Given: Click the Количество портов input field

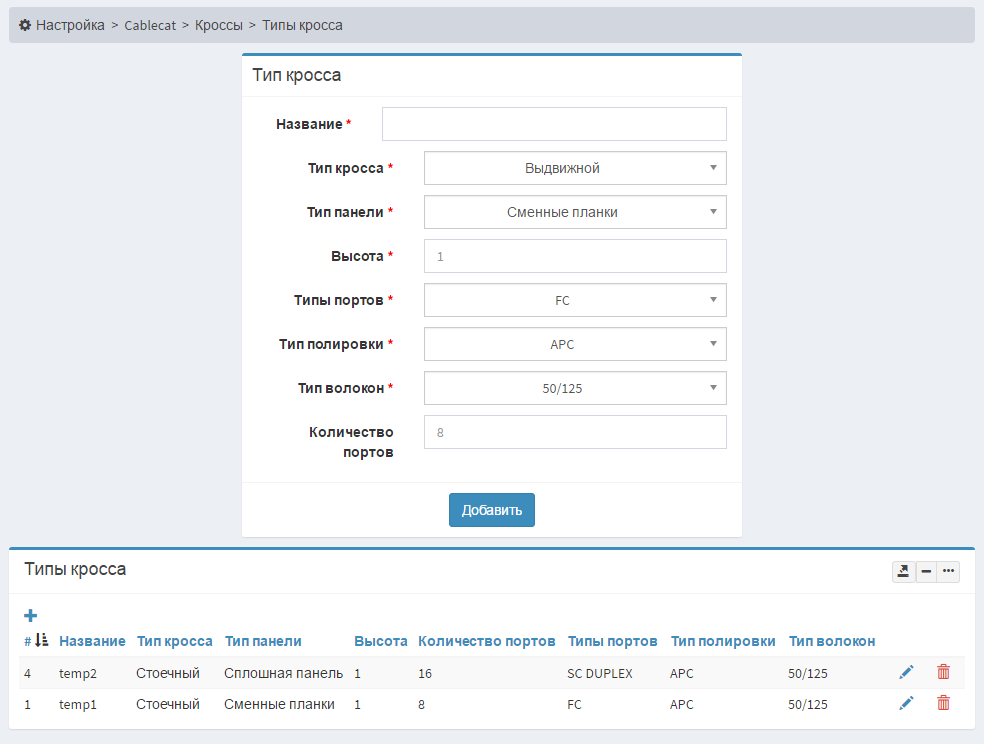Looking at the screenshot, I should coord(575,432).
